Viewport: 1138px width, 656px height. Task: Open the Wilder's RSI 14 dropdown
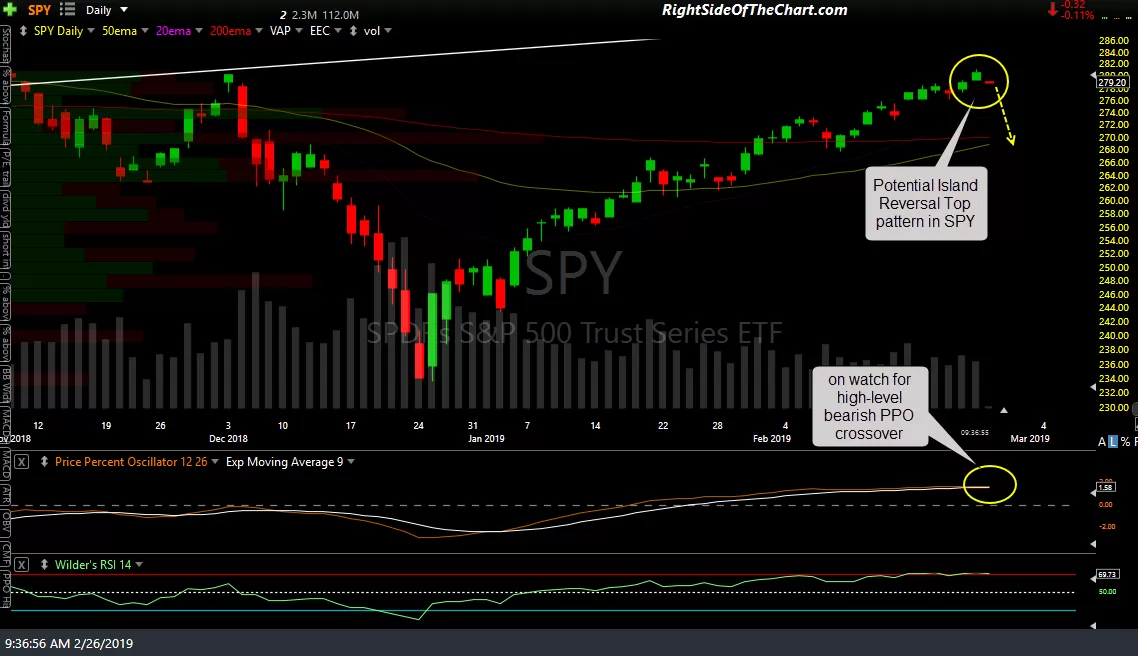pos(139,565)
